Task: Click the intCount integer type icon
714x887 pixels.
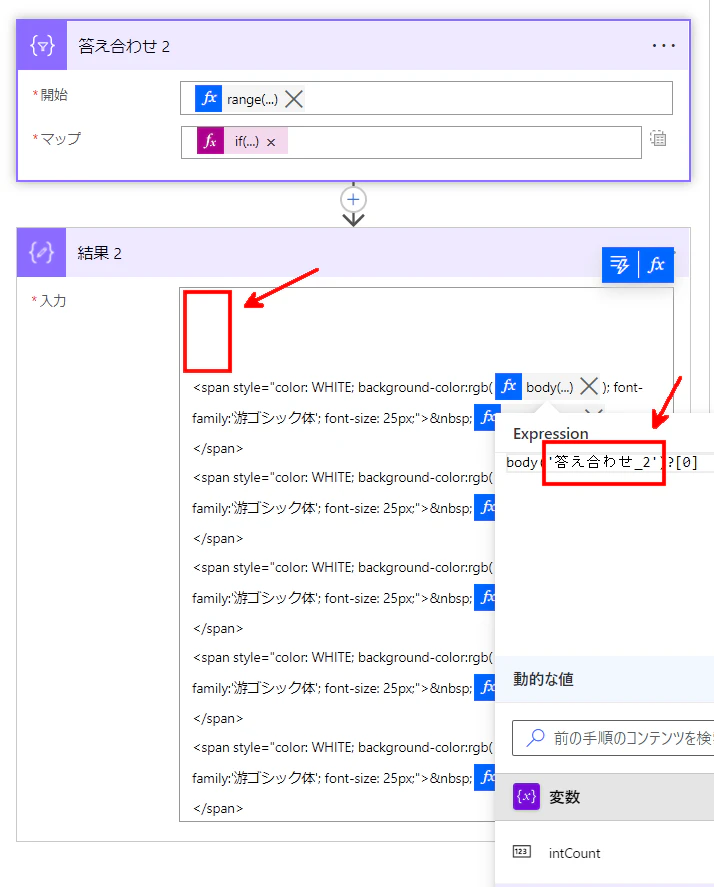Action: click(x=522, y=851)
